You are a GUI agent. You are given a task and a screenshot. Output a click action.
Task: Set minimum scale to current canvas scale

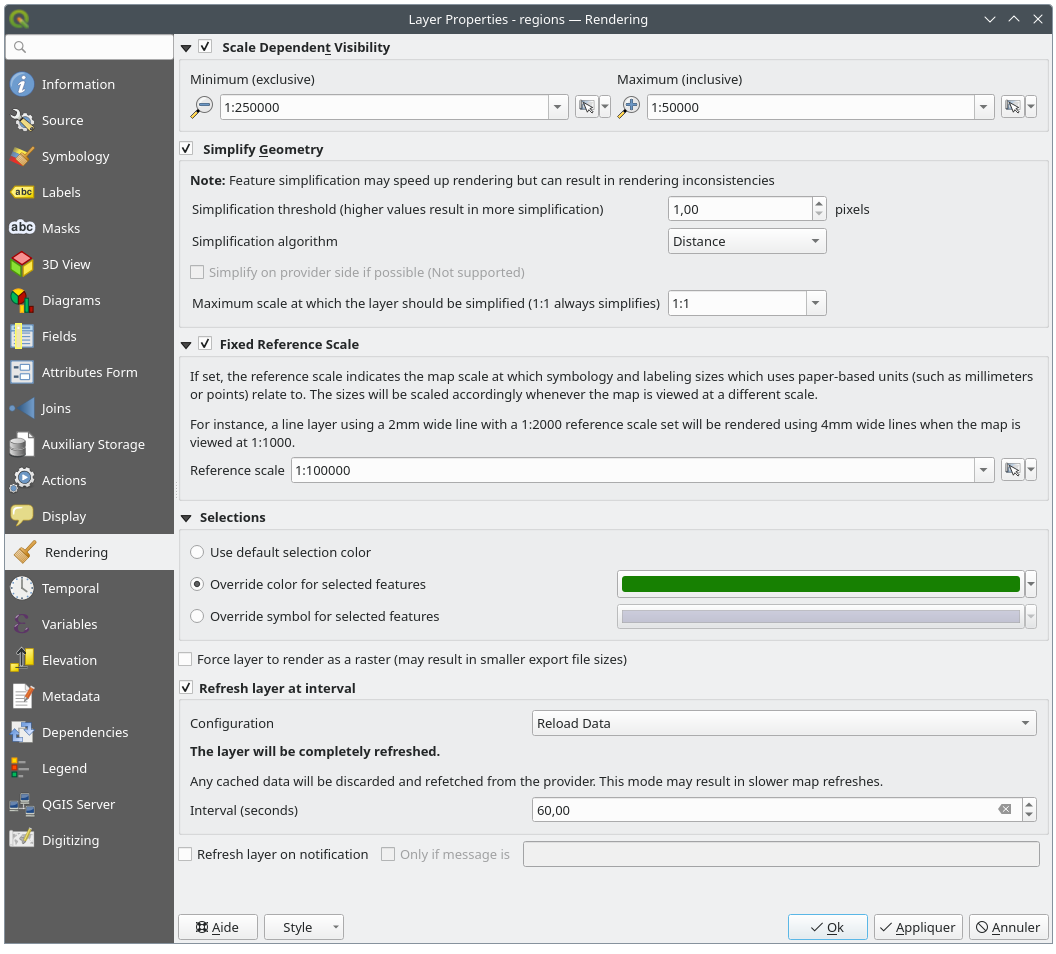(586, 107)
